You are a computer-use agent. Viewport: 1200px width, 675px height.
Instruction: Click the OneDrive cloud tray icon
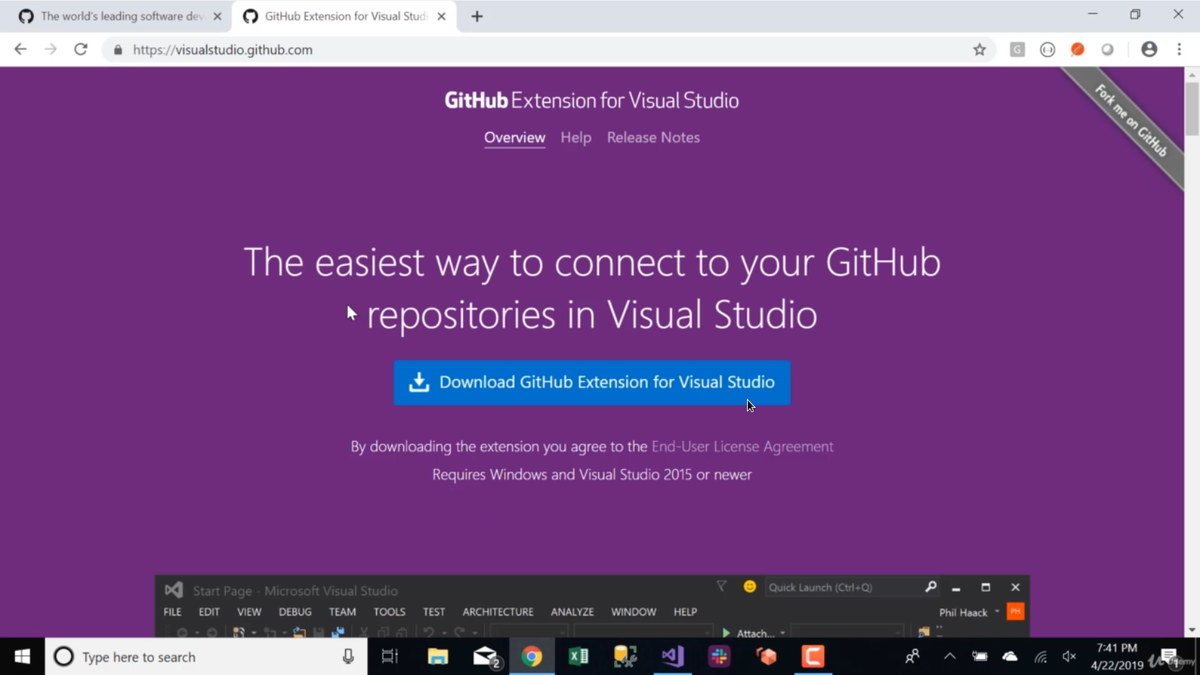1010,657
